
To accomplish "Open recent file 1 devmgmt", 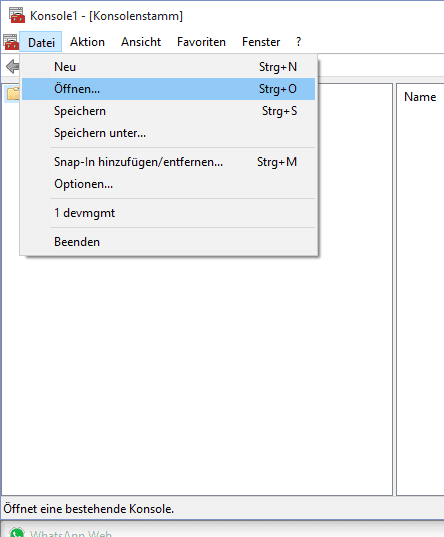I will click(x=169, y=213).
